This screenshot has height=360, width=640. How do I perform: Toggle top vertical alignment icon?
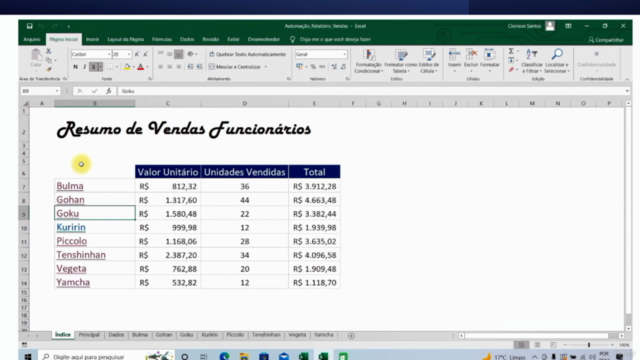160,54
